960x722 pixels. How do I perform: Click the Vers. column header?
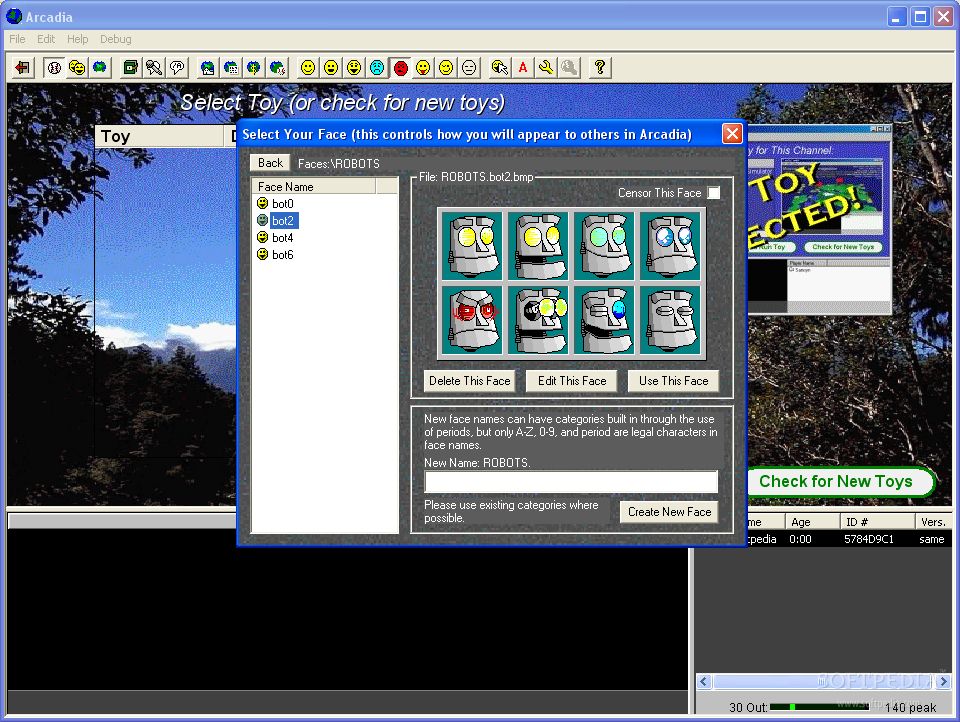pos(934,522)
